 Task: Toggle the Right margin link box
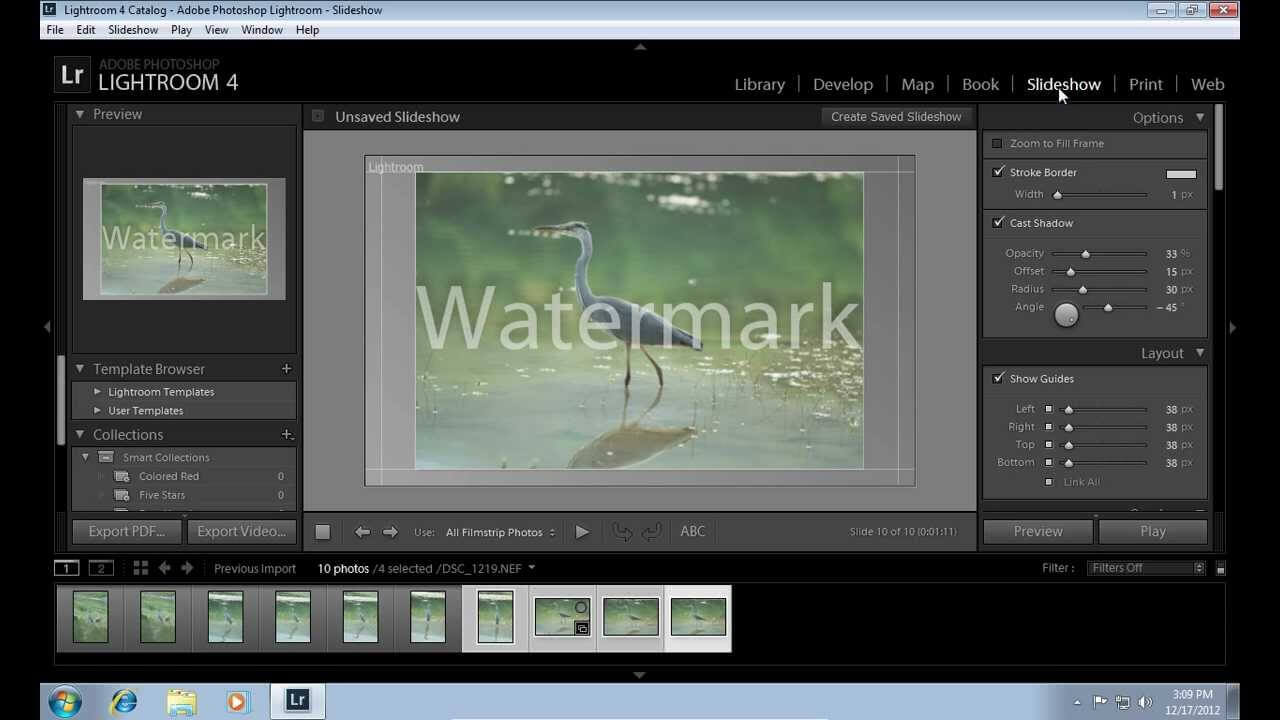(x=1048, y=427)
